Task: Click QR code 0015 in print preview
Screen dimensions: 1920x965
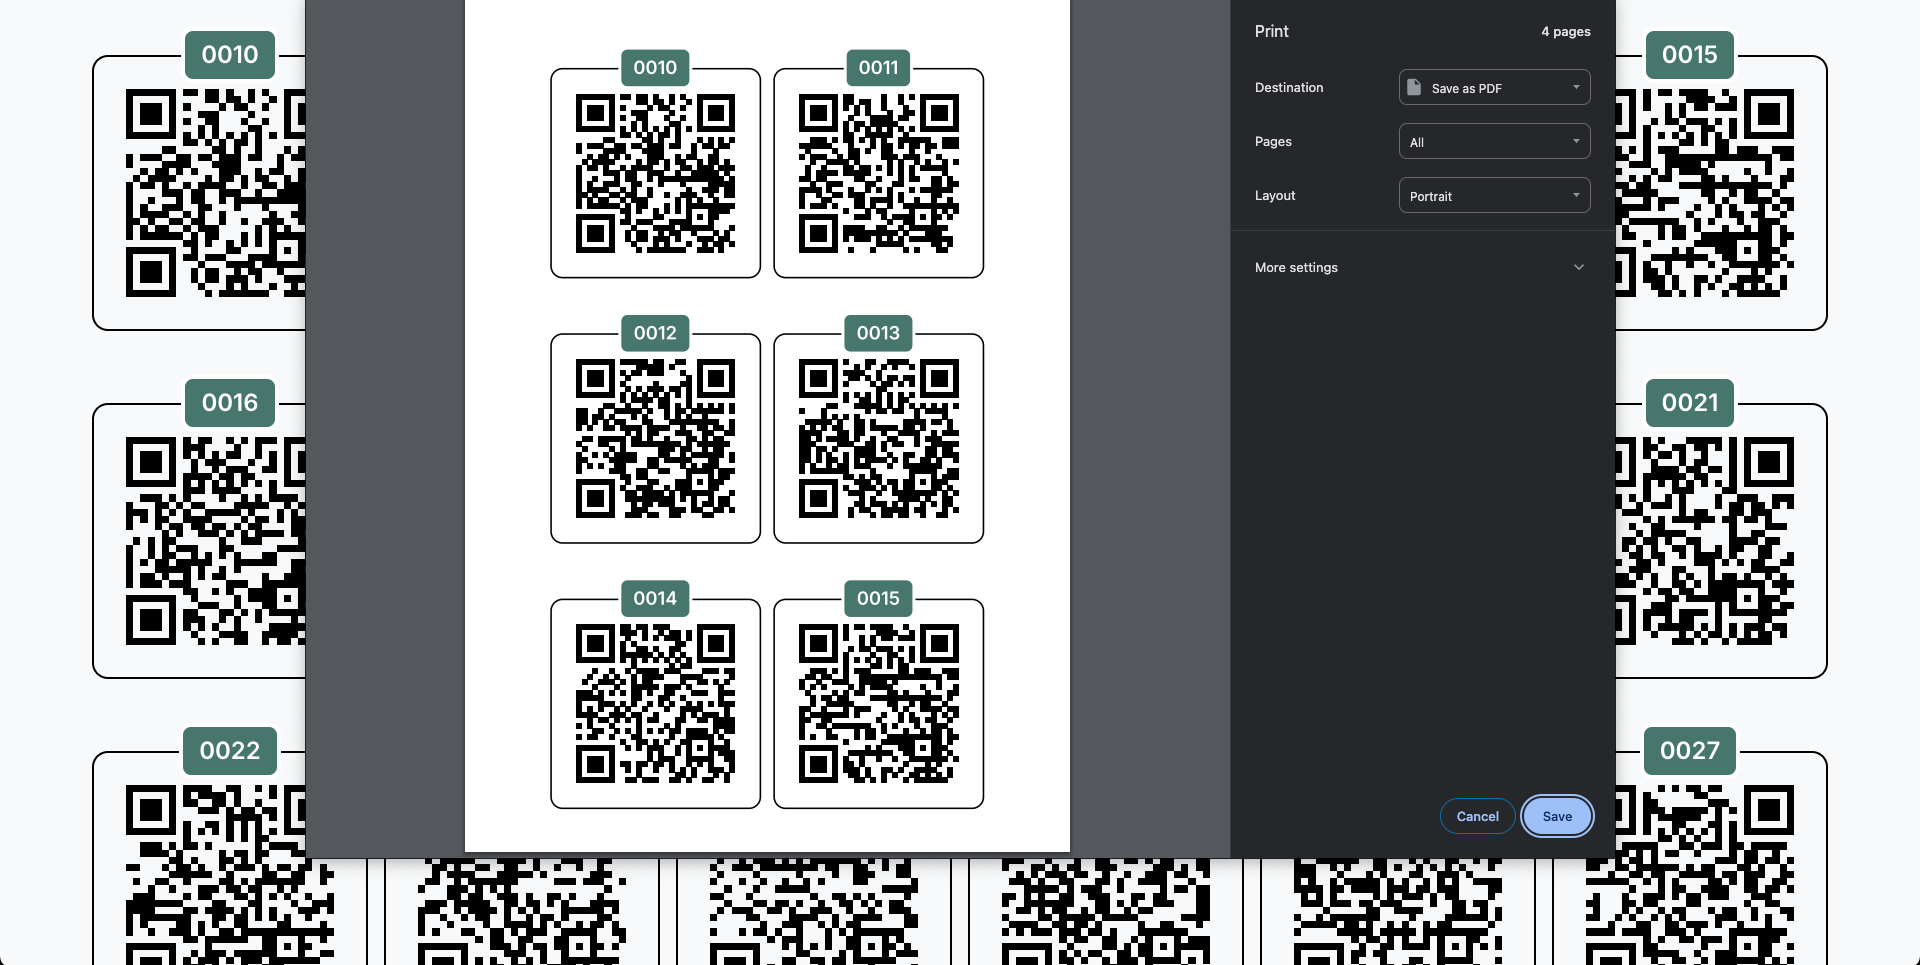Action: [878, 704]
